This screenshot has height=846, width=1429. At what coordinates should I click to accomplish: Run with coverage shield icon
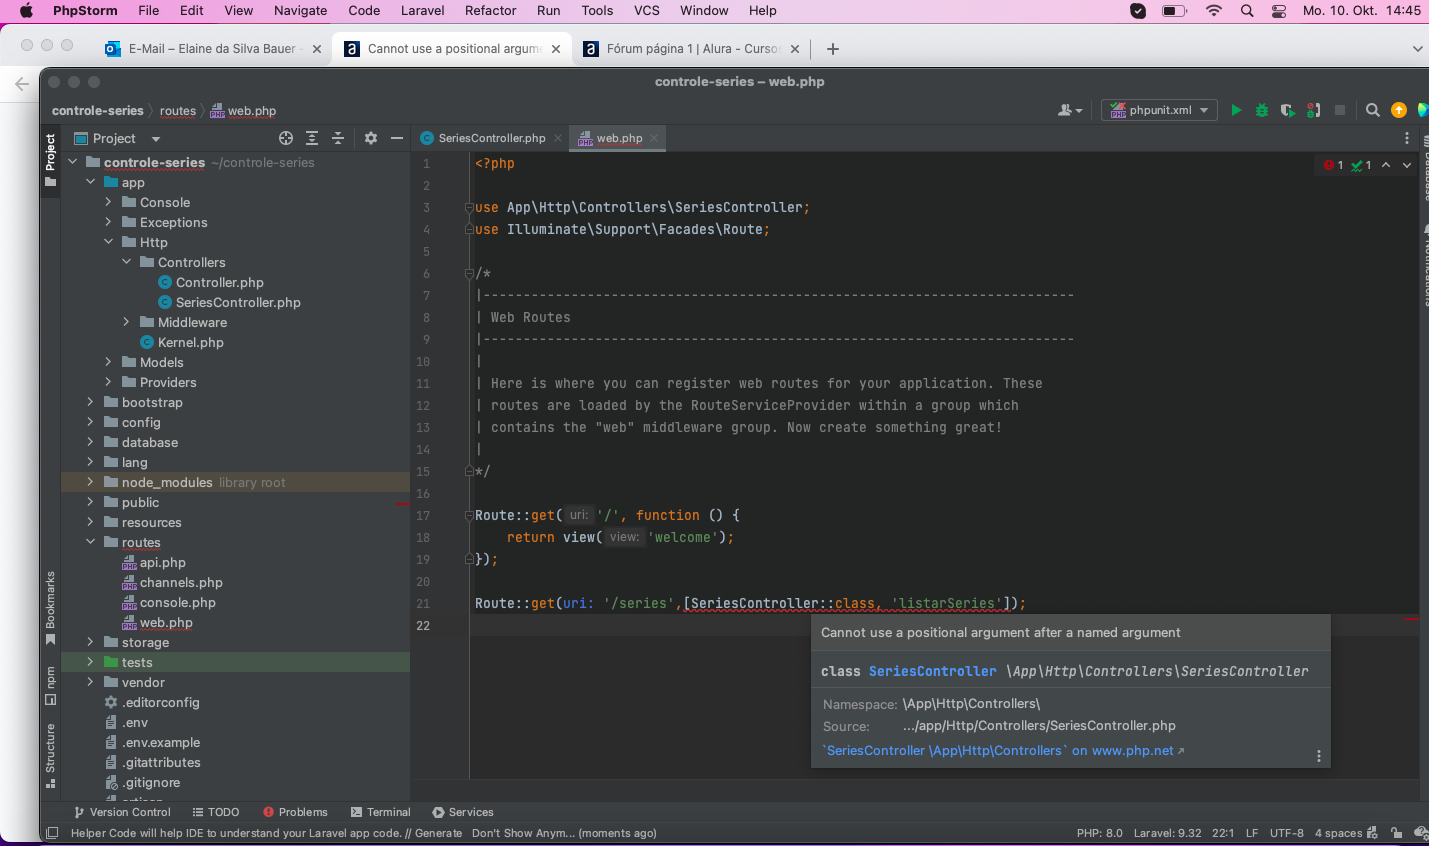pos(1287,110)
